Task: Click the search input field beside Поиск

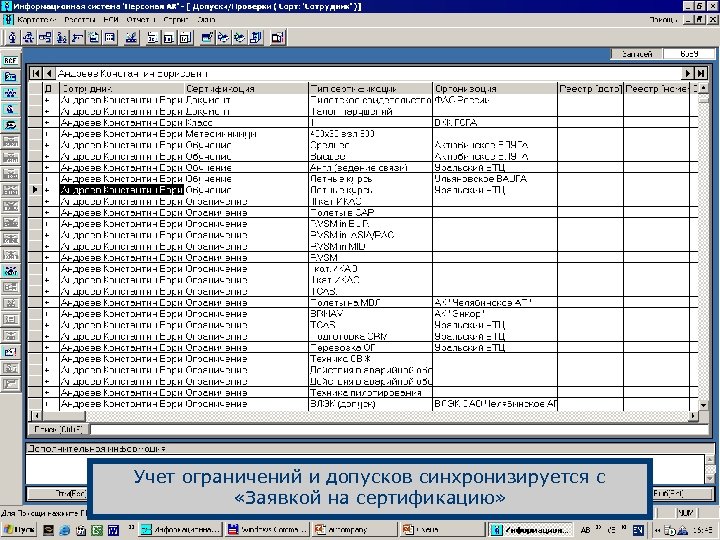Action: tap(399, 429)
